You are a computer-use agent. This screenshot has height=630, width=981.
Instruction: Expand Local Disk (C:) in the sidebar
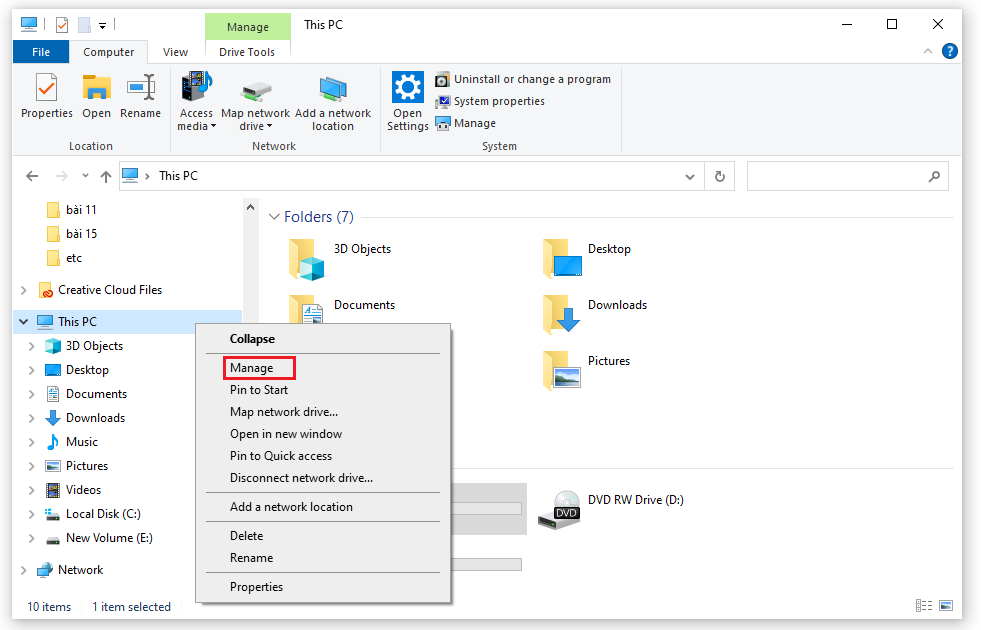click(31, 513)
